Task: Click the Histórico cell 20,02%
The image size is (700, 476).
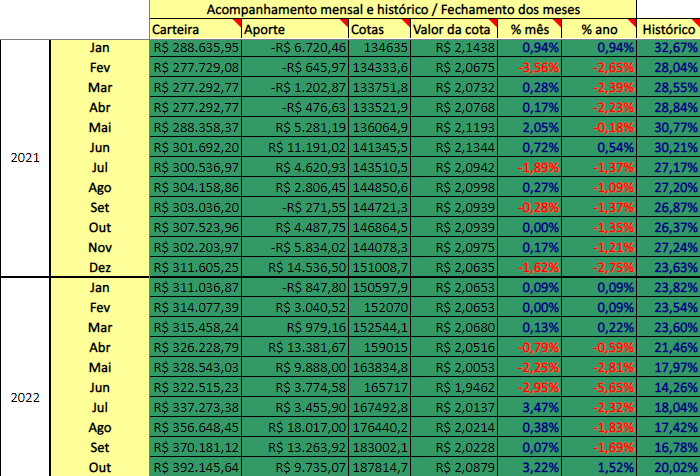Action: tap(668, 467)
